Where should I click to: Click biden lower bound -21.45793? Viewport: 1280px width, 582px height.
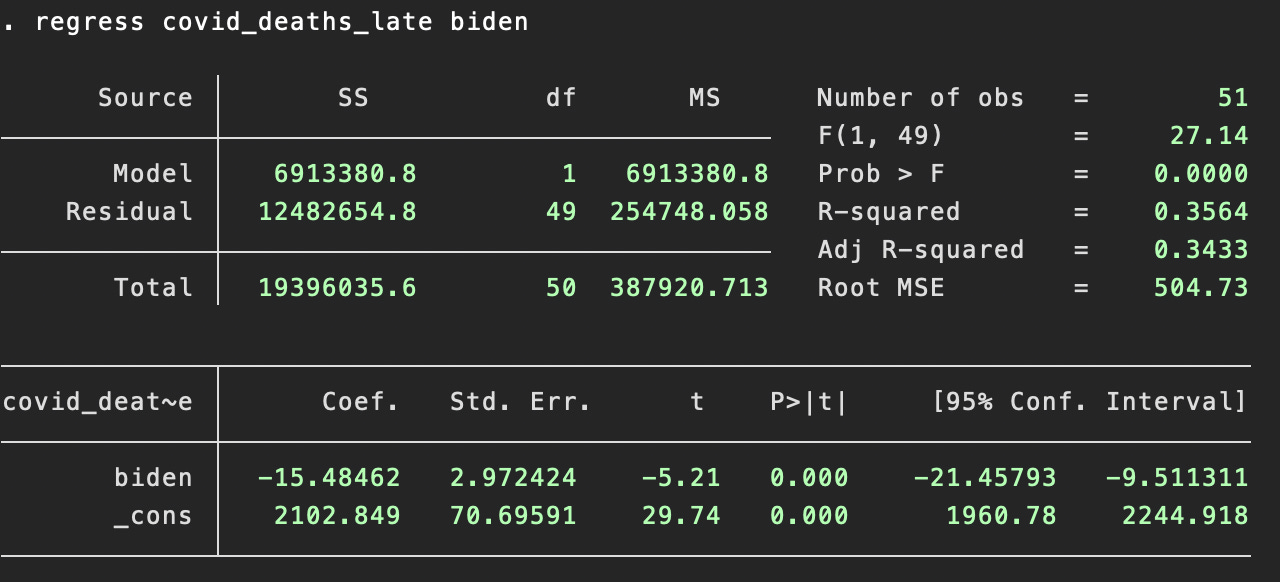[985, 478]
